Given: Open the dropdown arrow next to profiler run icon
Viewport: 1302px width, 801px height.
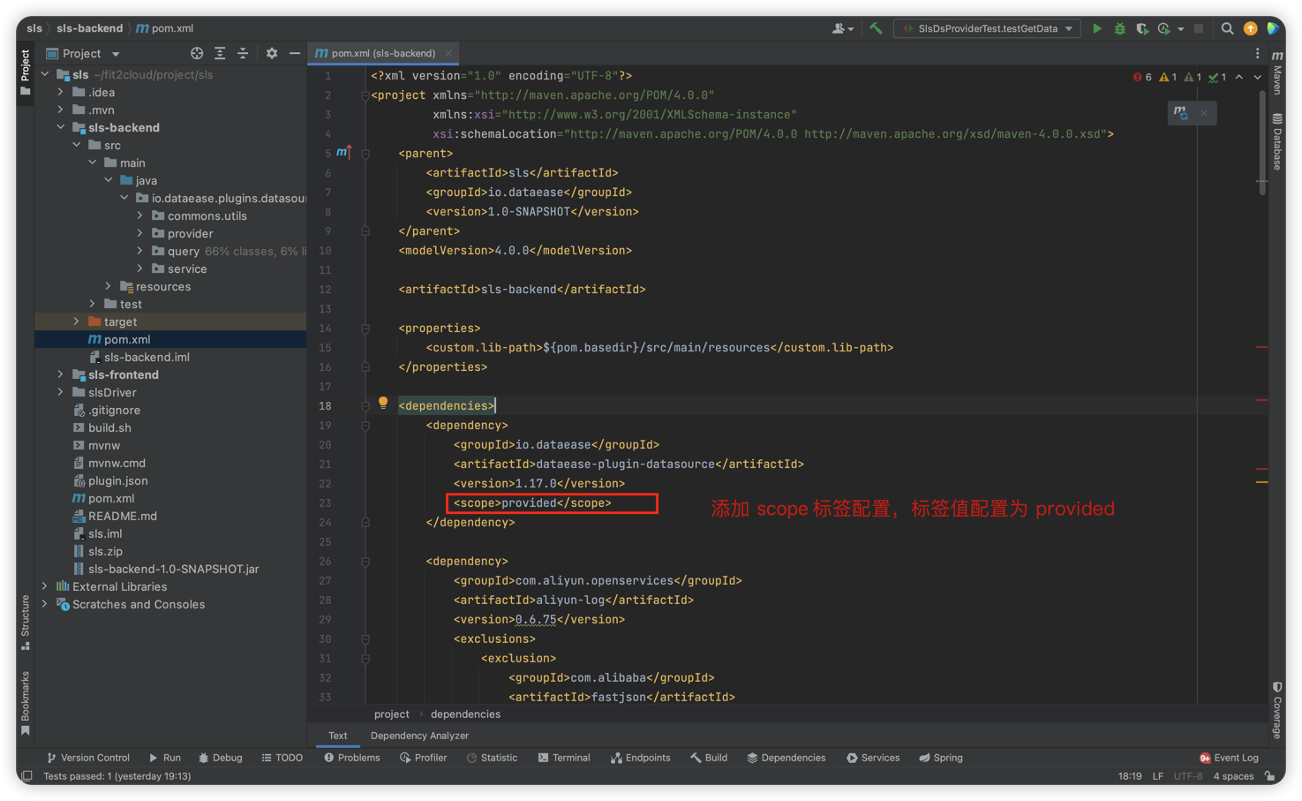Looking at the screenshot, I should tap(1180, 29).
